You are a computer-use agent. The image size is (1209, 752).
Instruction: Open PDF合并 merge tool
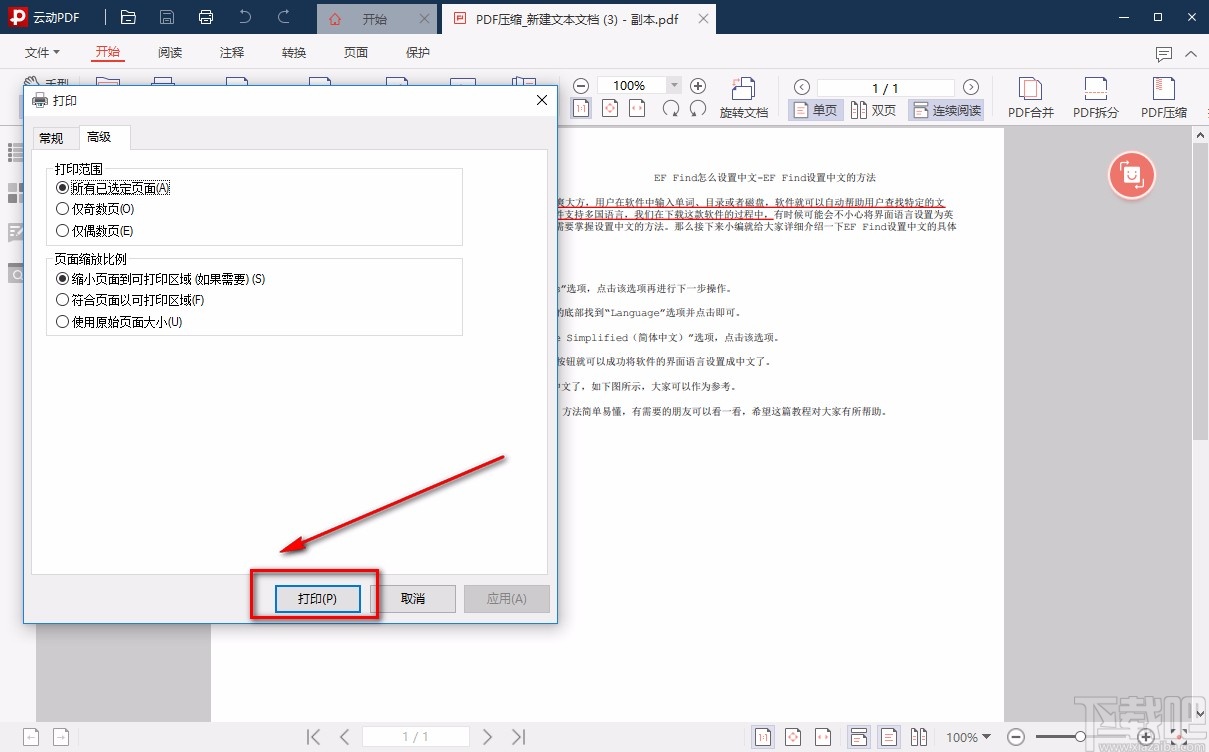point(1030,98)
